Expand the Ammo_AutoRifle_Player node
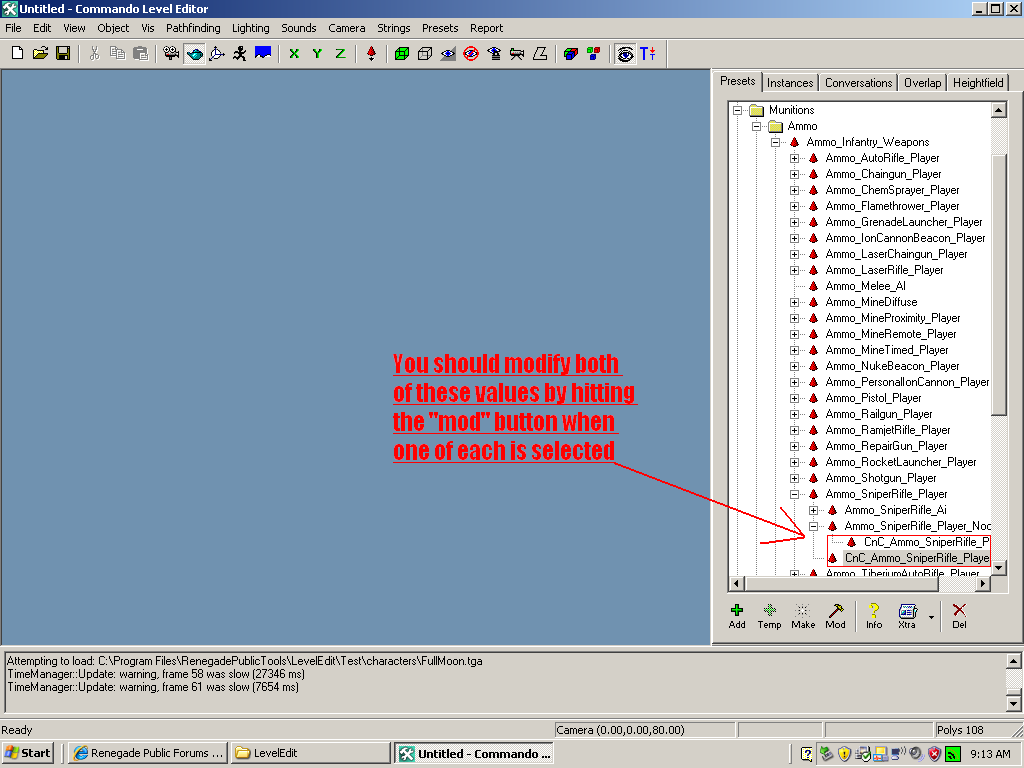Screen dimensions: 1024x768 pyautogui.click(x=795, y=158)
